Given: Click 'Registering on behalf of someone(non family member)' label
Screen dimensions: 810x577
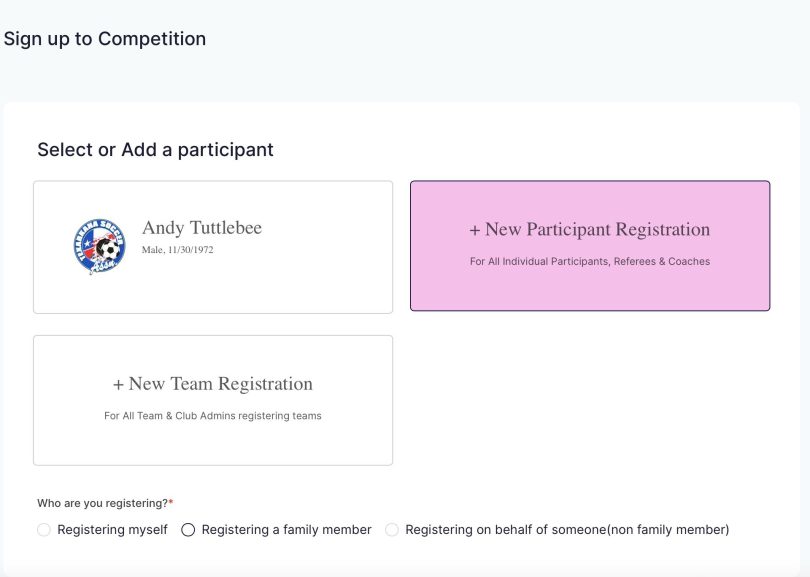Looking at the screenshot, I should click(567, 530).
